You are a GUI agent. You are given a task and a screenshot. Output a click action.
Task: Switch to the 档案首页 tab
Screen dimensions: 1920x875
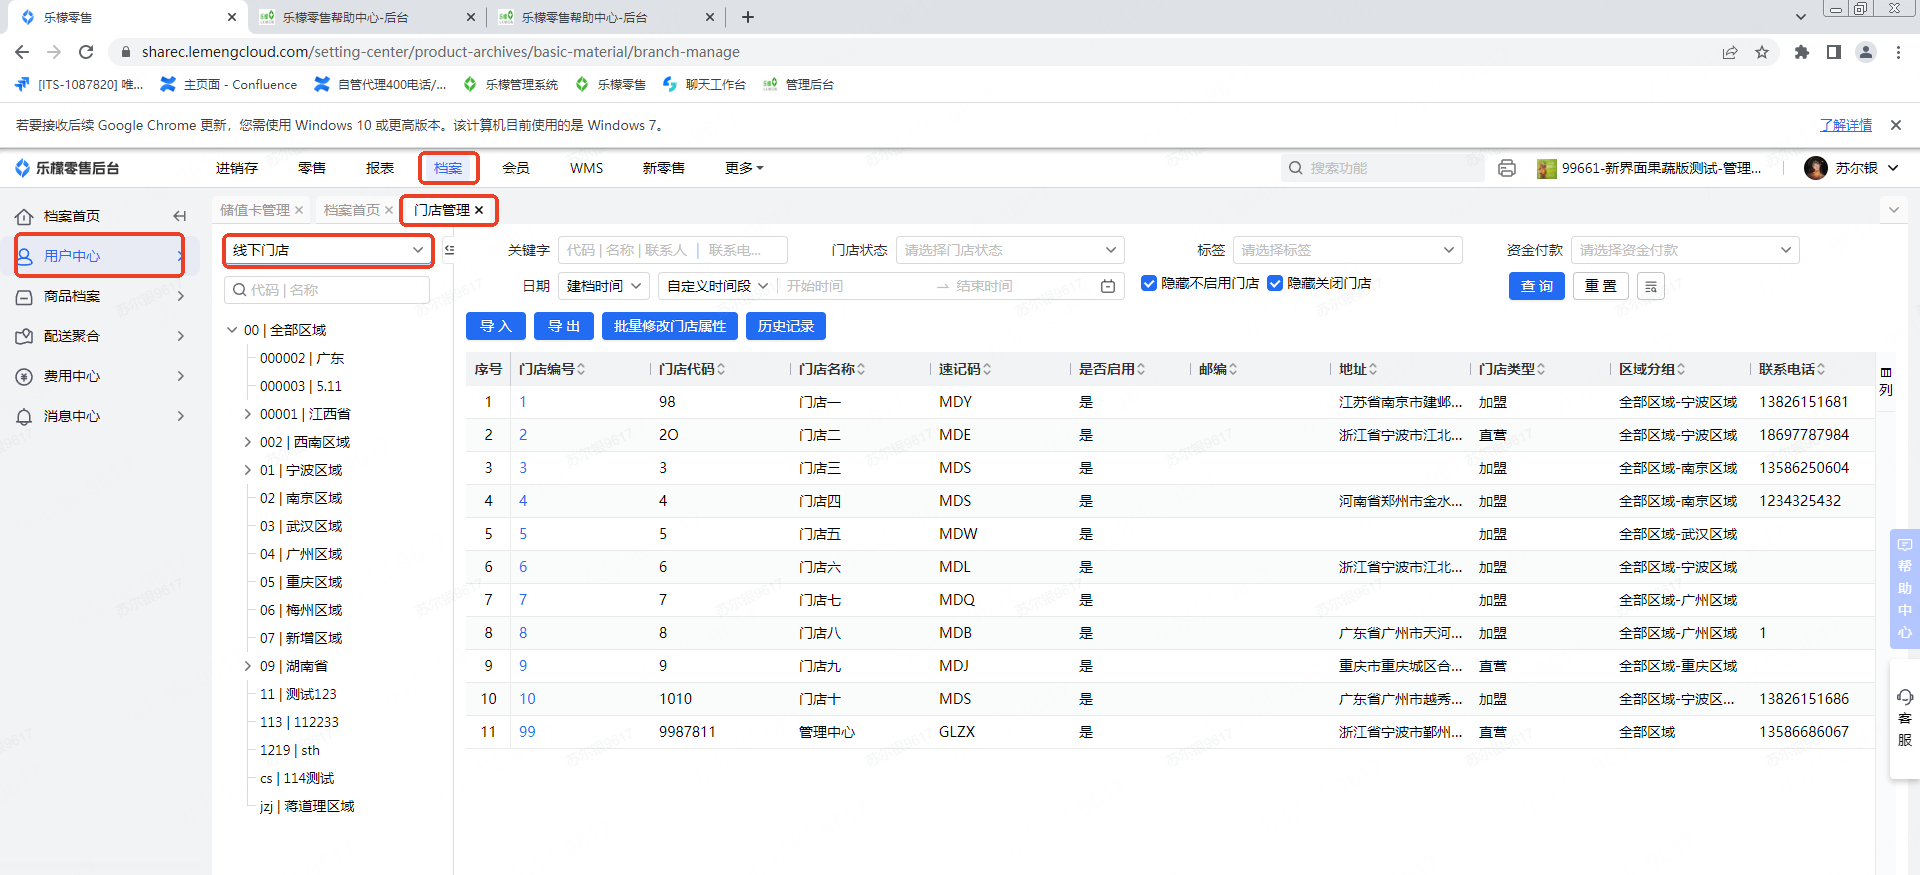[x=351, y=210]
